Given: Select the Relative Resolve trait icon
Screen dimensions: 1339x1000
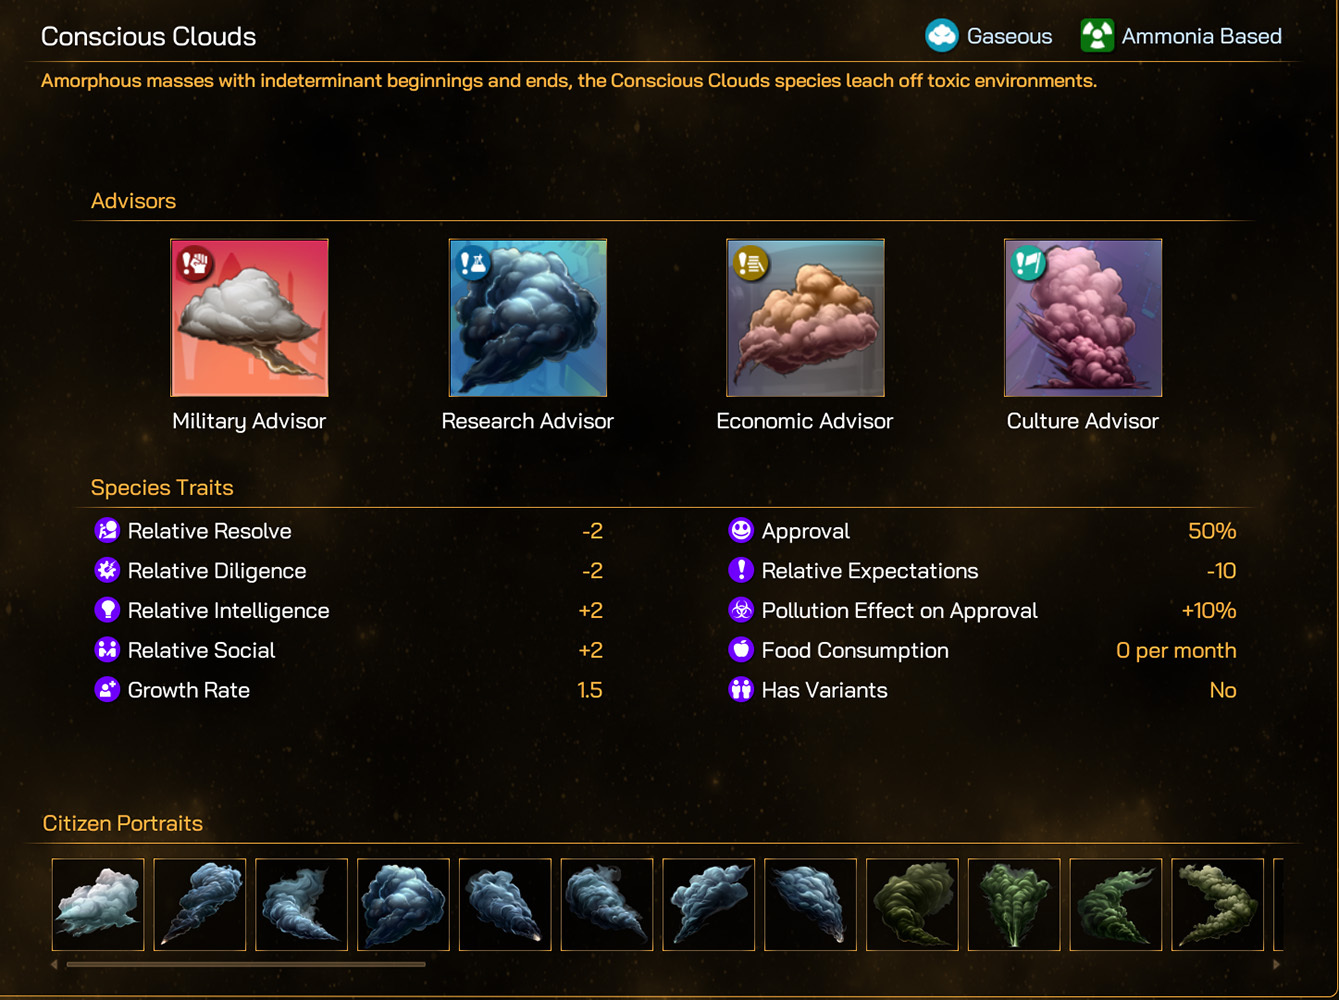Looking at the screenshot, I should click(107, 531).
